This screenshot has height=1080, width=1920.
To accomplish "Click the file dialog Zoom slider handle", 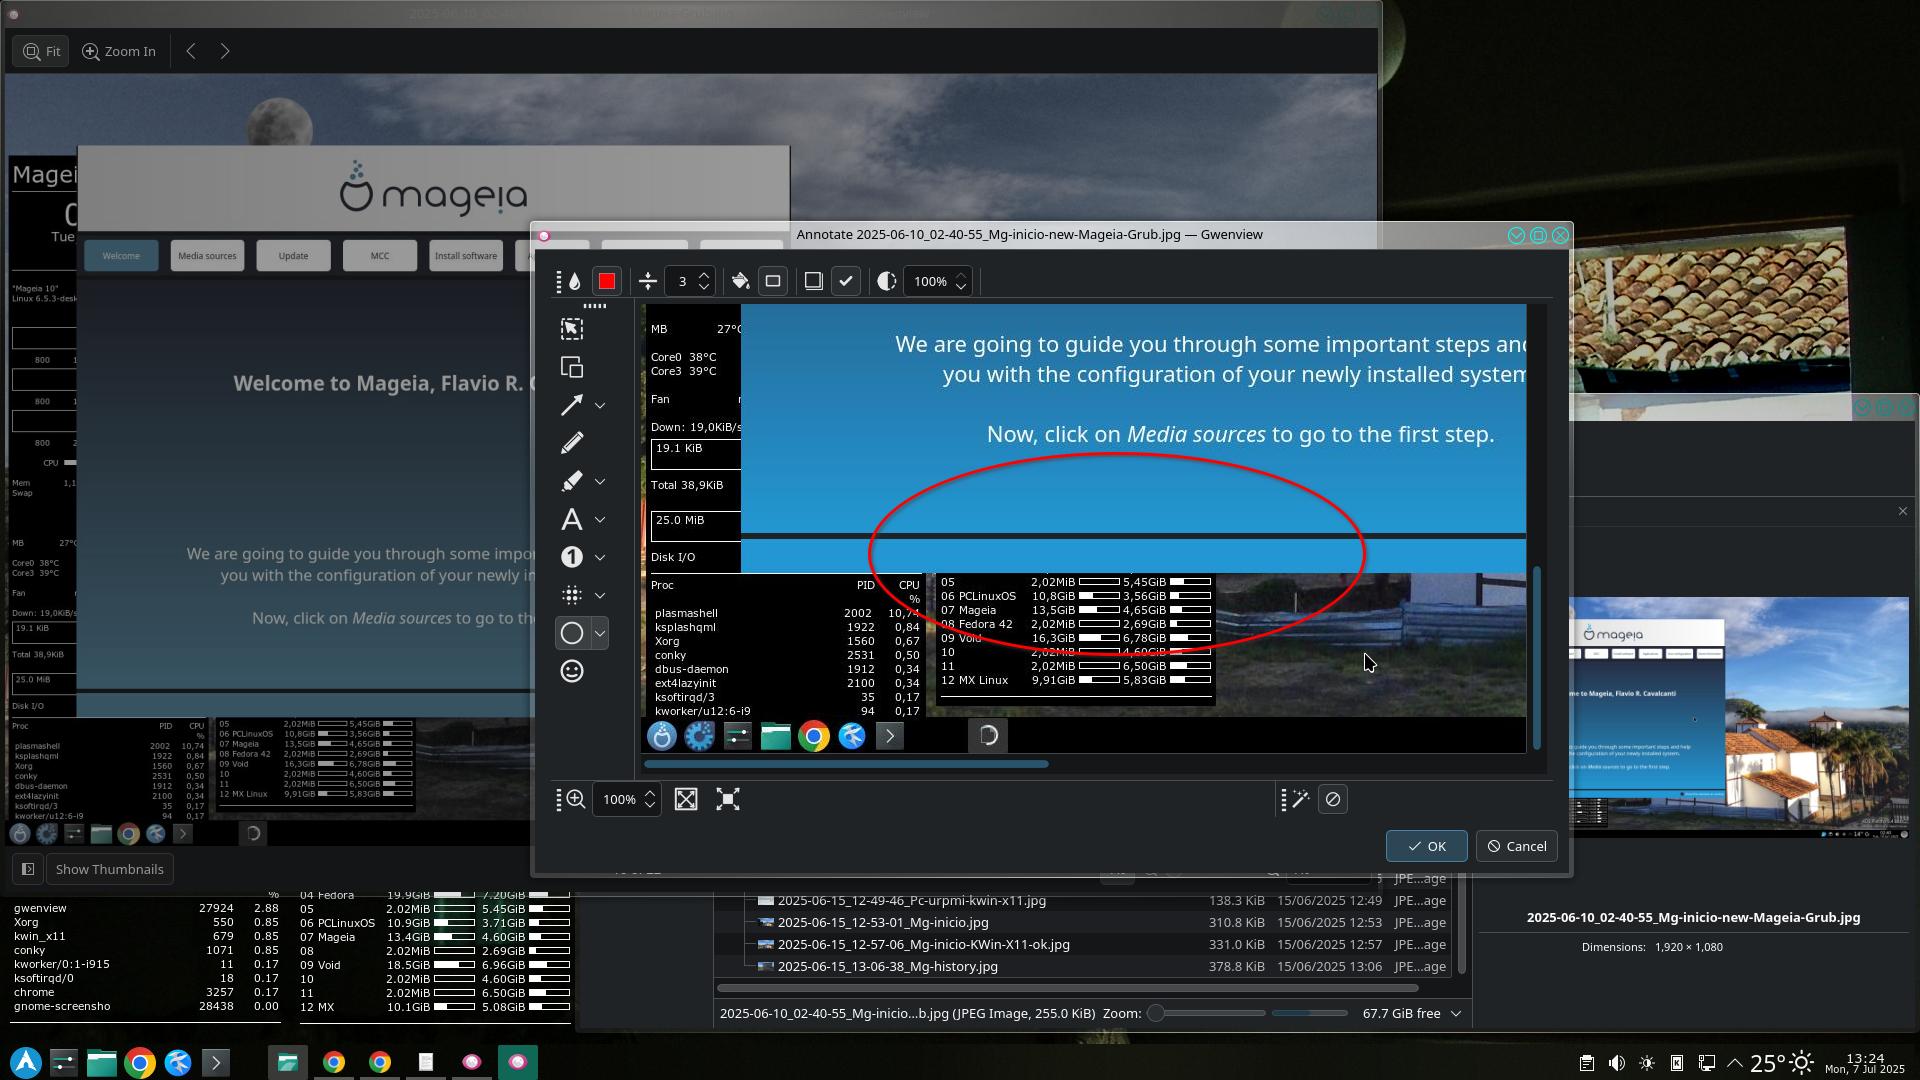I will point(1156,1013).
